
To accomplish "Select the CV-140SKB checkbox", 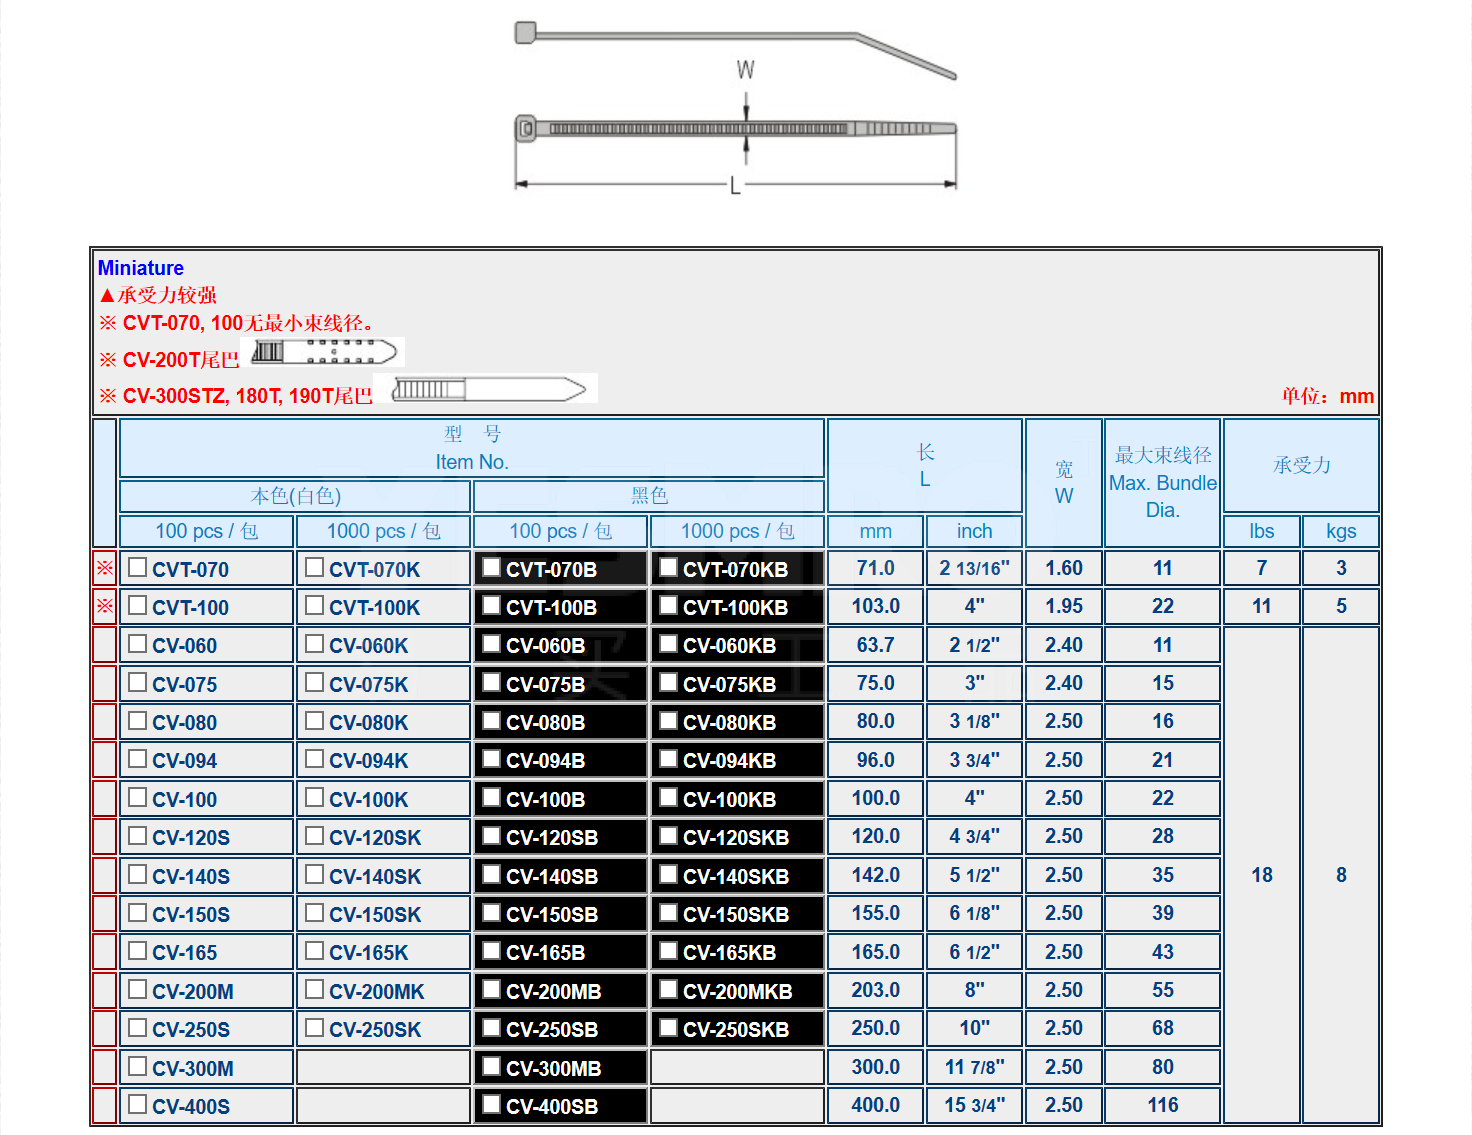I will click(669, 874).
